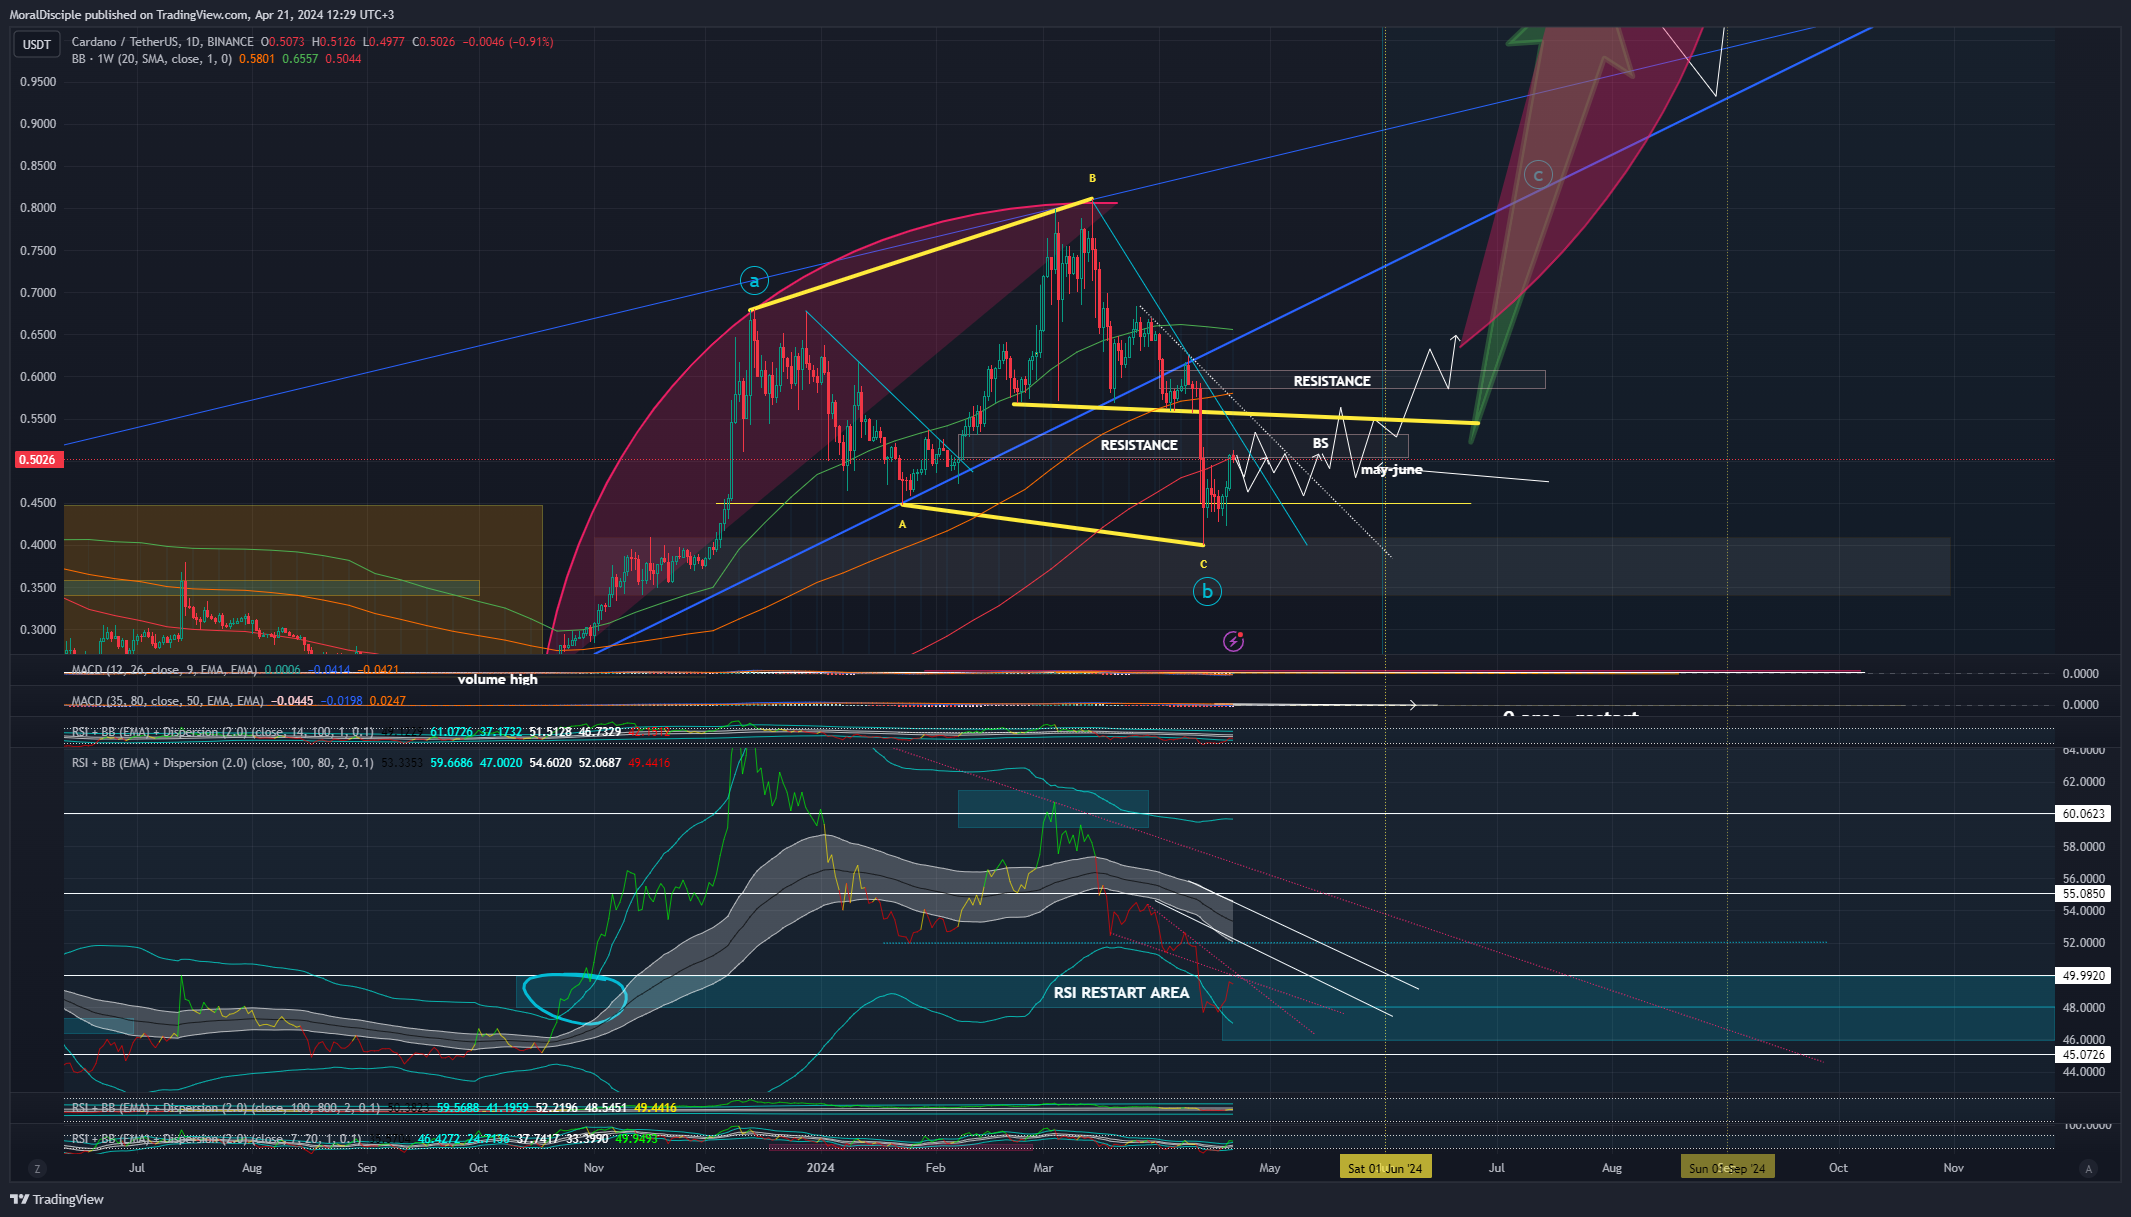Screen dimensions: 2131x1217
Task: Click the 0.8000 price axis label
Action: pyautogui.click(x=38, y=208)
